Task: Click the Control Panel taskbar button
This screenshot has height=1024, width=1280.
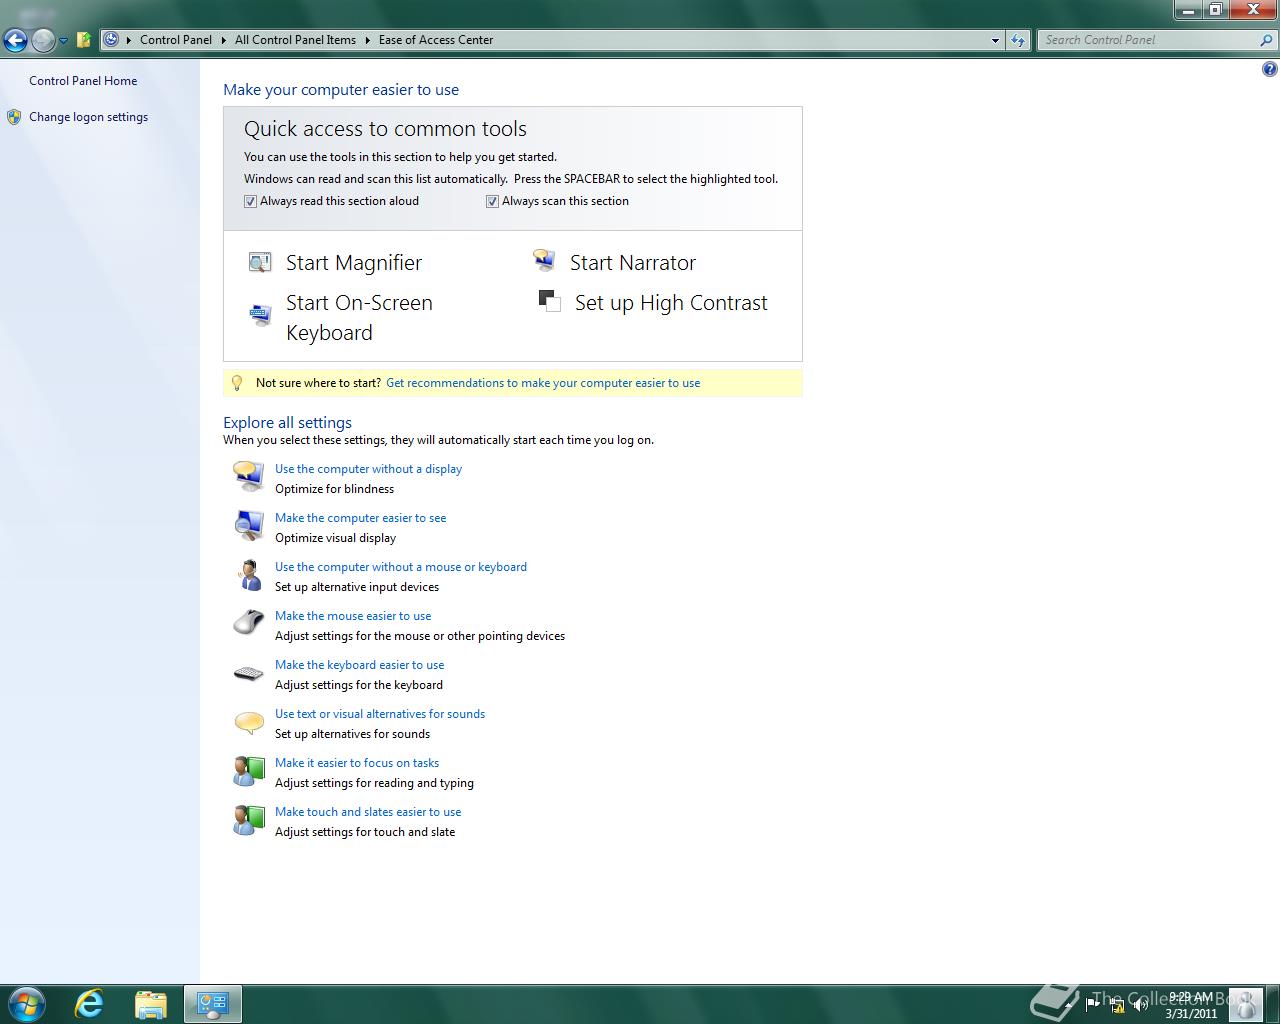Action: click(213, 1003)
